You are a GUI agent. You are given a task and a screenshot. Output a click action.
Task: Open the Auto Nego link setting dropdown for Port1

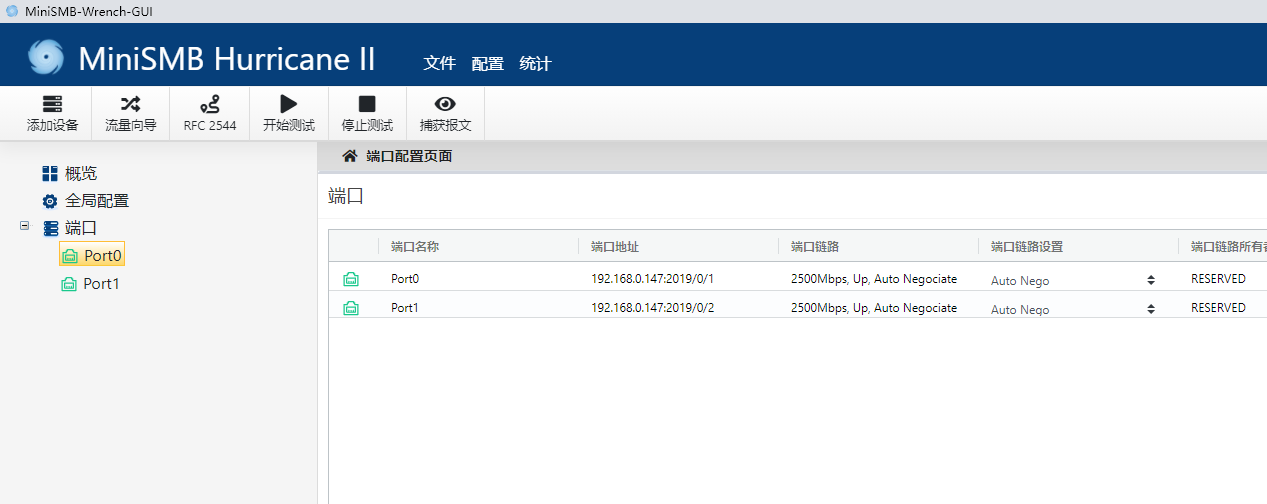coord(1073,309)
